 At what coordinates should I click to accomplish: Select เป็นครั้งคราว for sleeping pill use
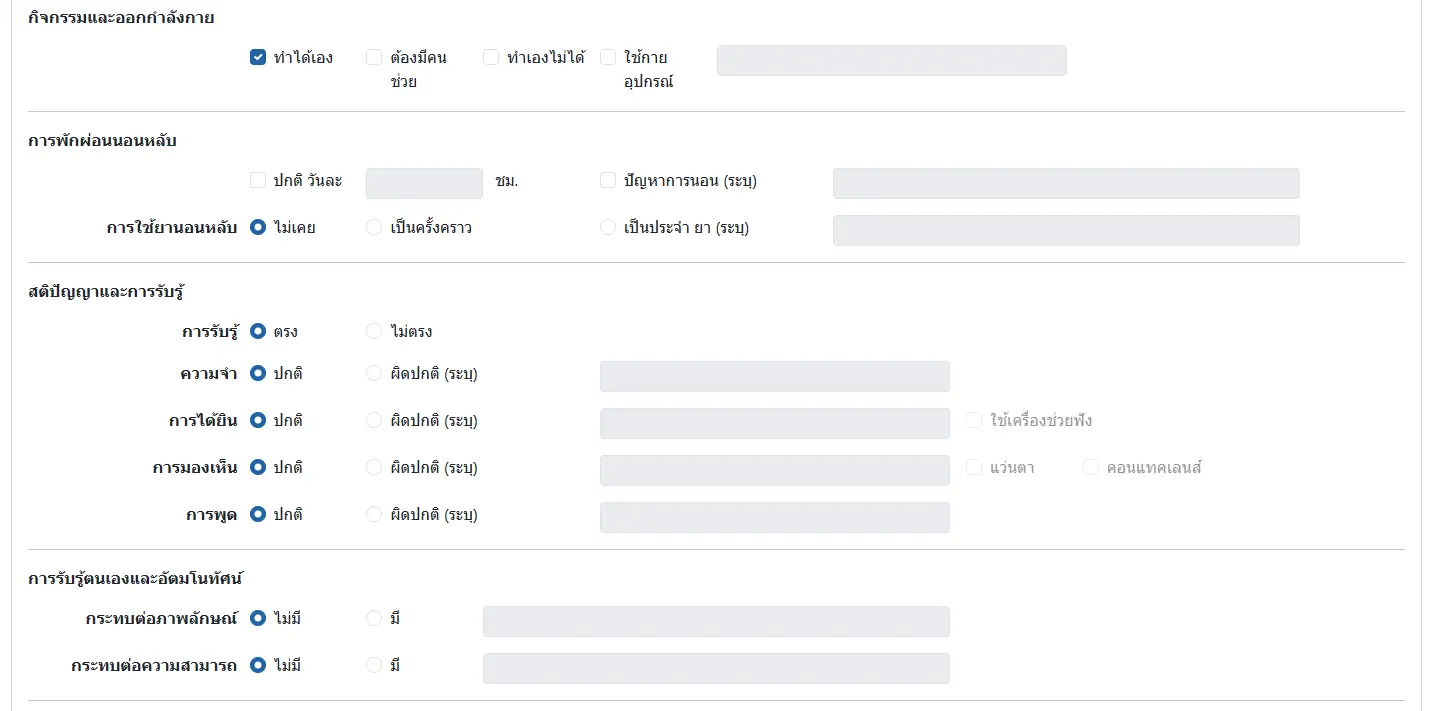pyautogui.click(x=374, y=228)
